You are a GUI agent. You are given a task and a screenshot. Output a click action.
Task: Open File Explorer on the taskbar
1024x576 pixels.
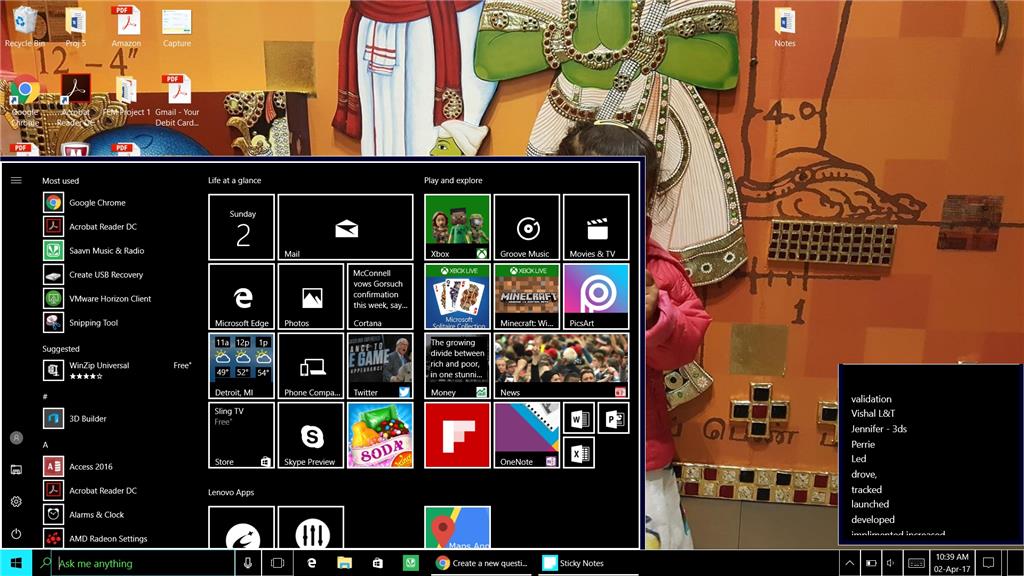click(x=344, y=563)
